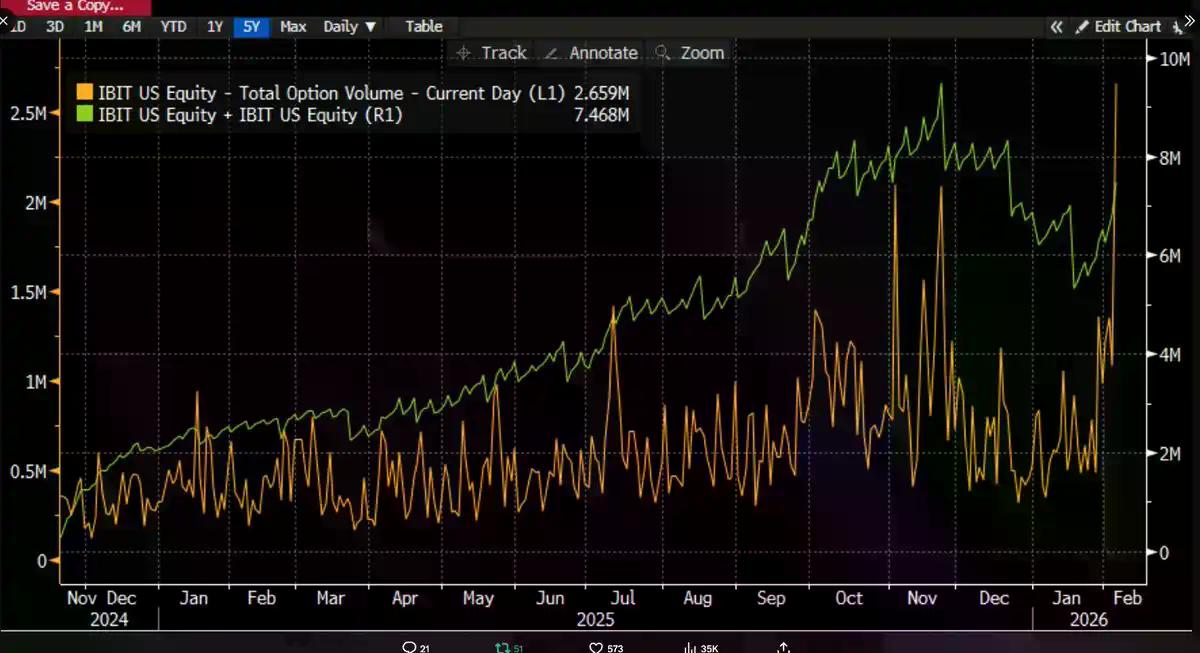This screenshot has width=1200, height=653.
Task: Activate the Track crosshair tool
Action: pyautogui.click(x=490, y=53)
